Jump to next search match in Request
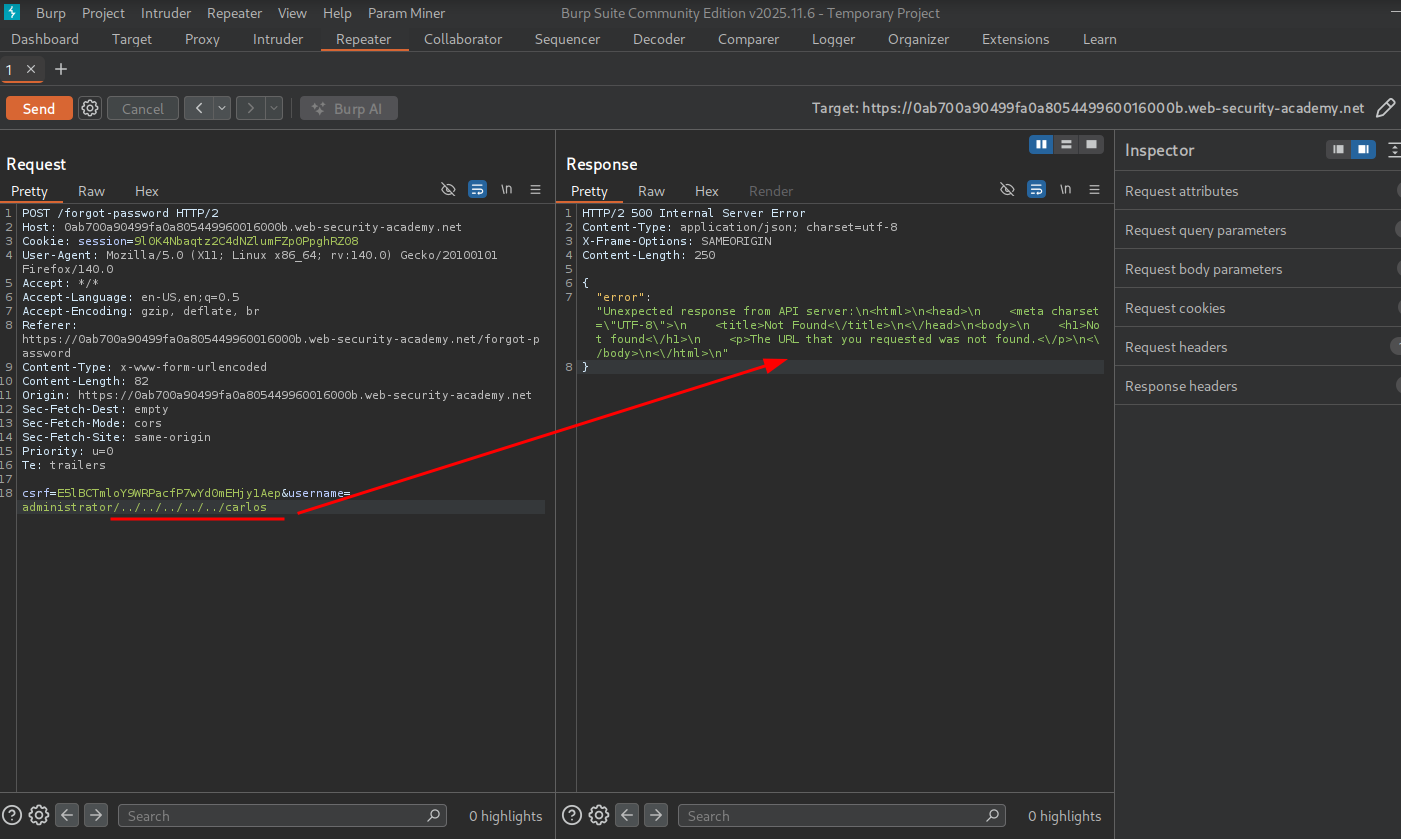Screen dimensions: 1401x839 tap(96, 815)
